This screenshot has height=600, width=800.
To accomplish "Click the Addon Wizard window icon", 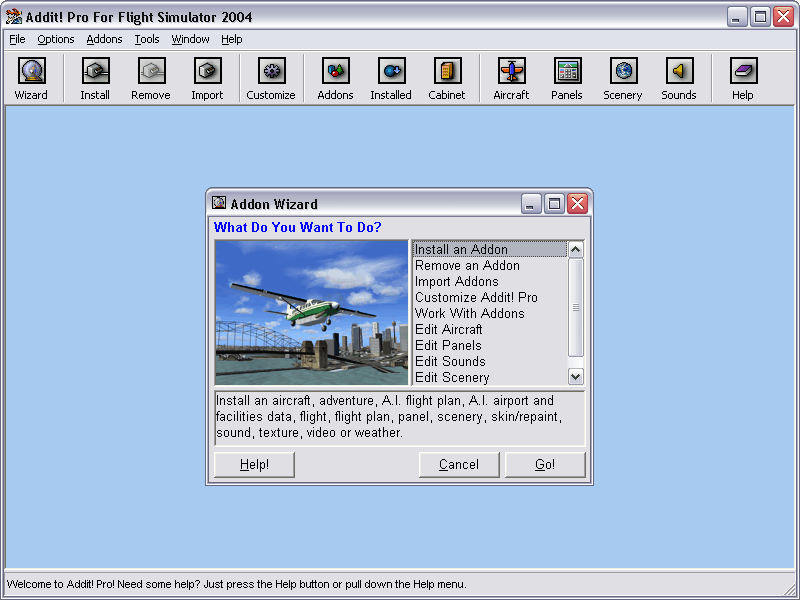I will (x=219, y=203).
